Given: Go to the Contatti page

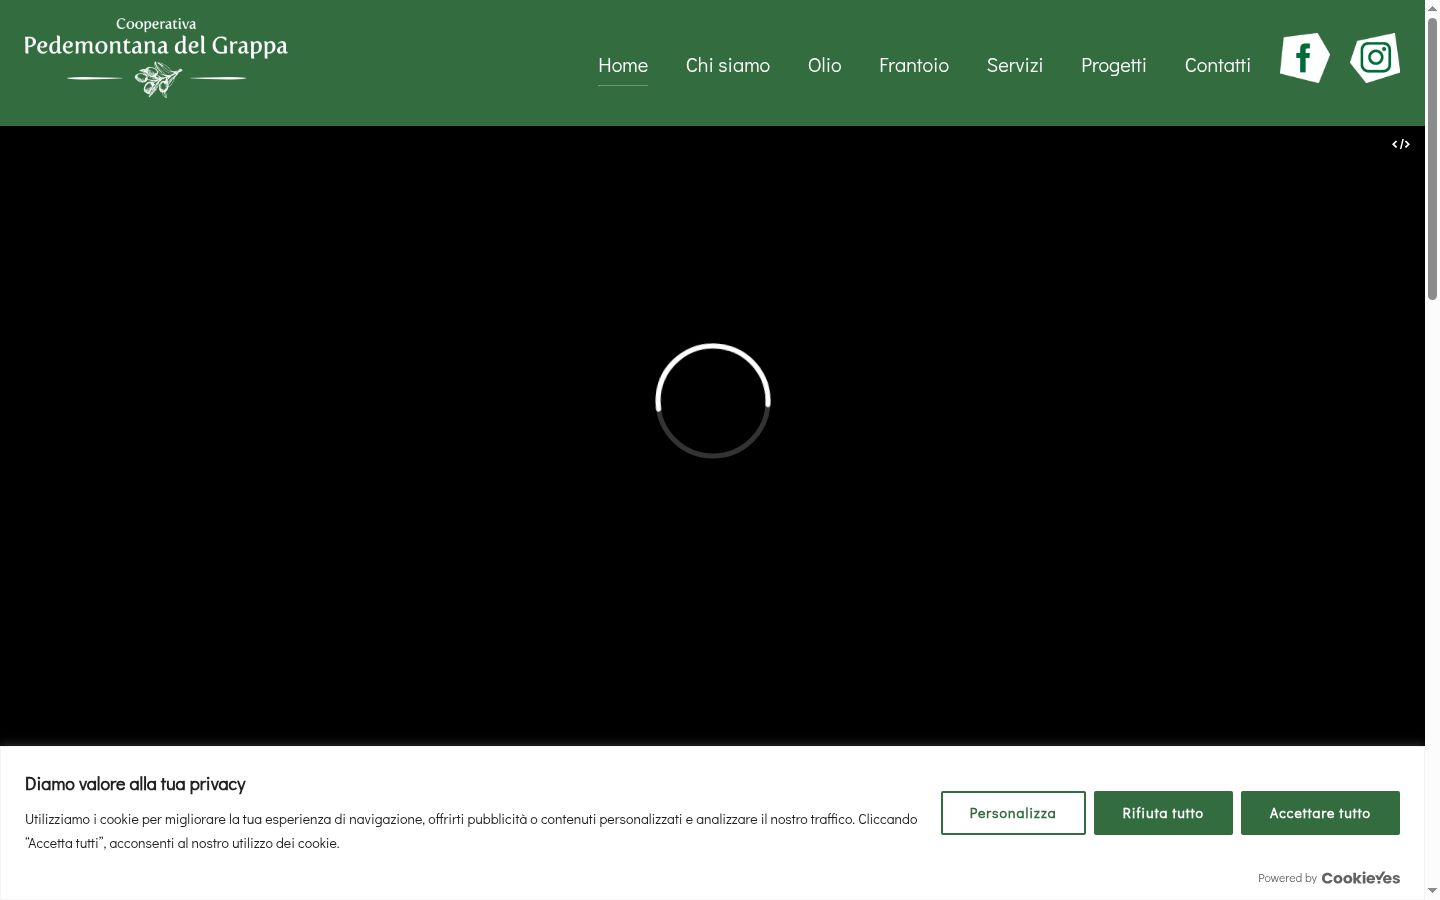Looking at the screenshot, I should coord(1218,65).
